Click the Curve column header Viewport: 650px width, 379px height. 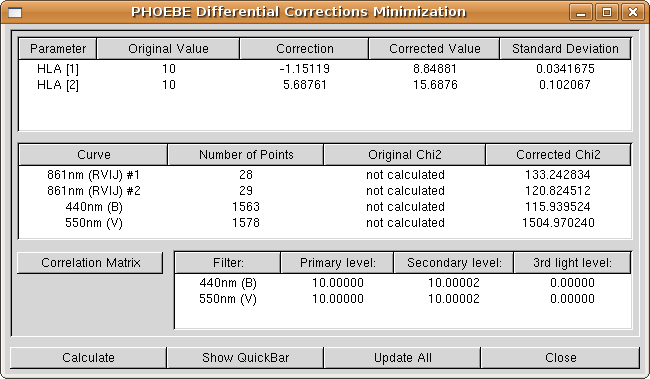pos(93,155)
